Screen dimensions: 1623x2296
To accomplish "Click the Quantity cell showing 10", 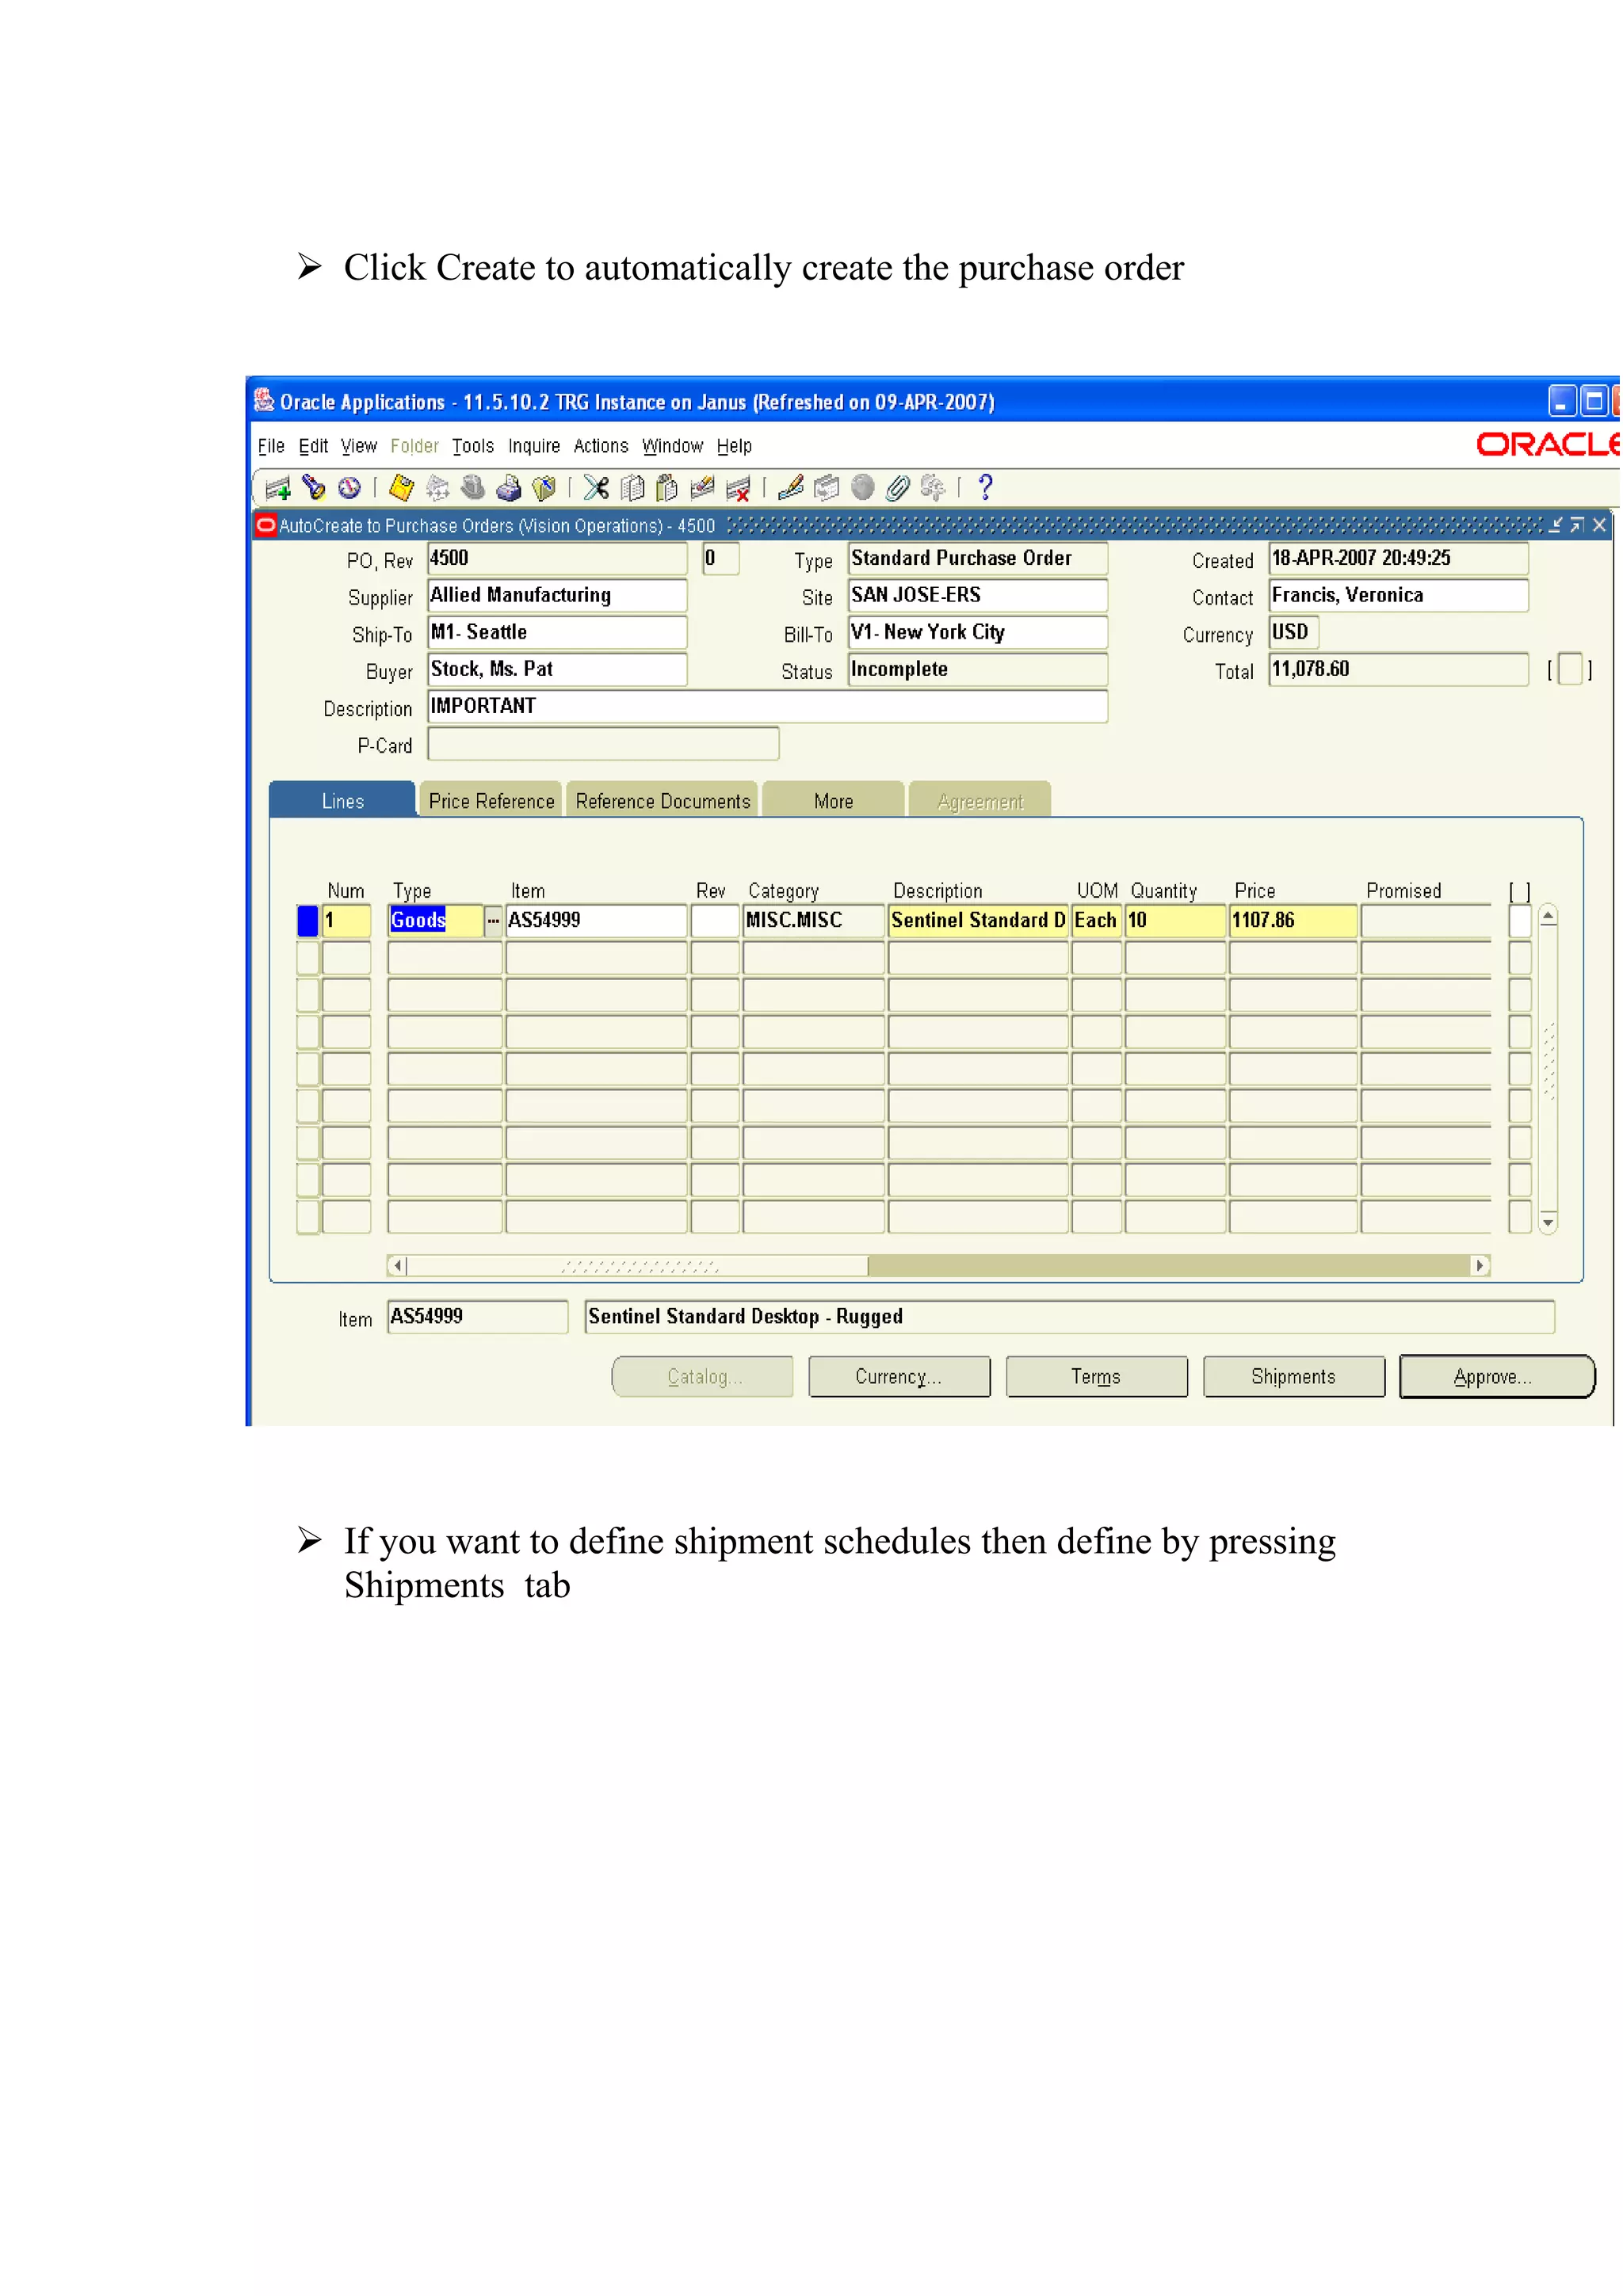I will point(1176,921).
